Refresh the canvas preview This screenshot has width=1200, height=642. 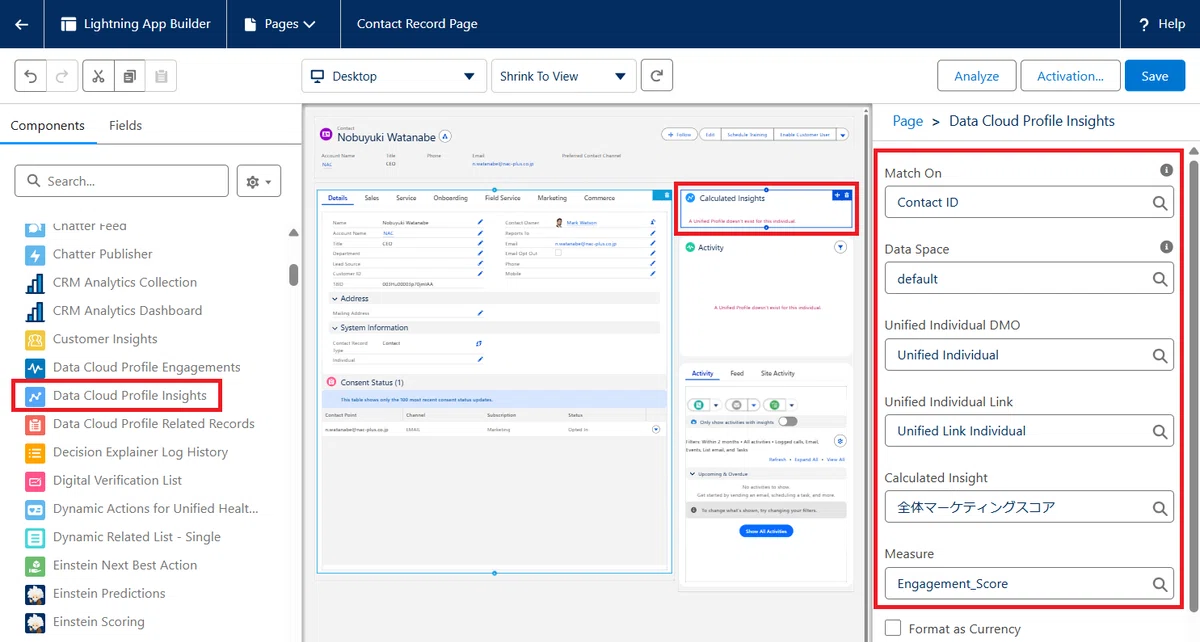click(657, 76)
